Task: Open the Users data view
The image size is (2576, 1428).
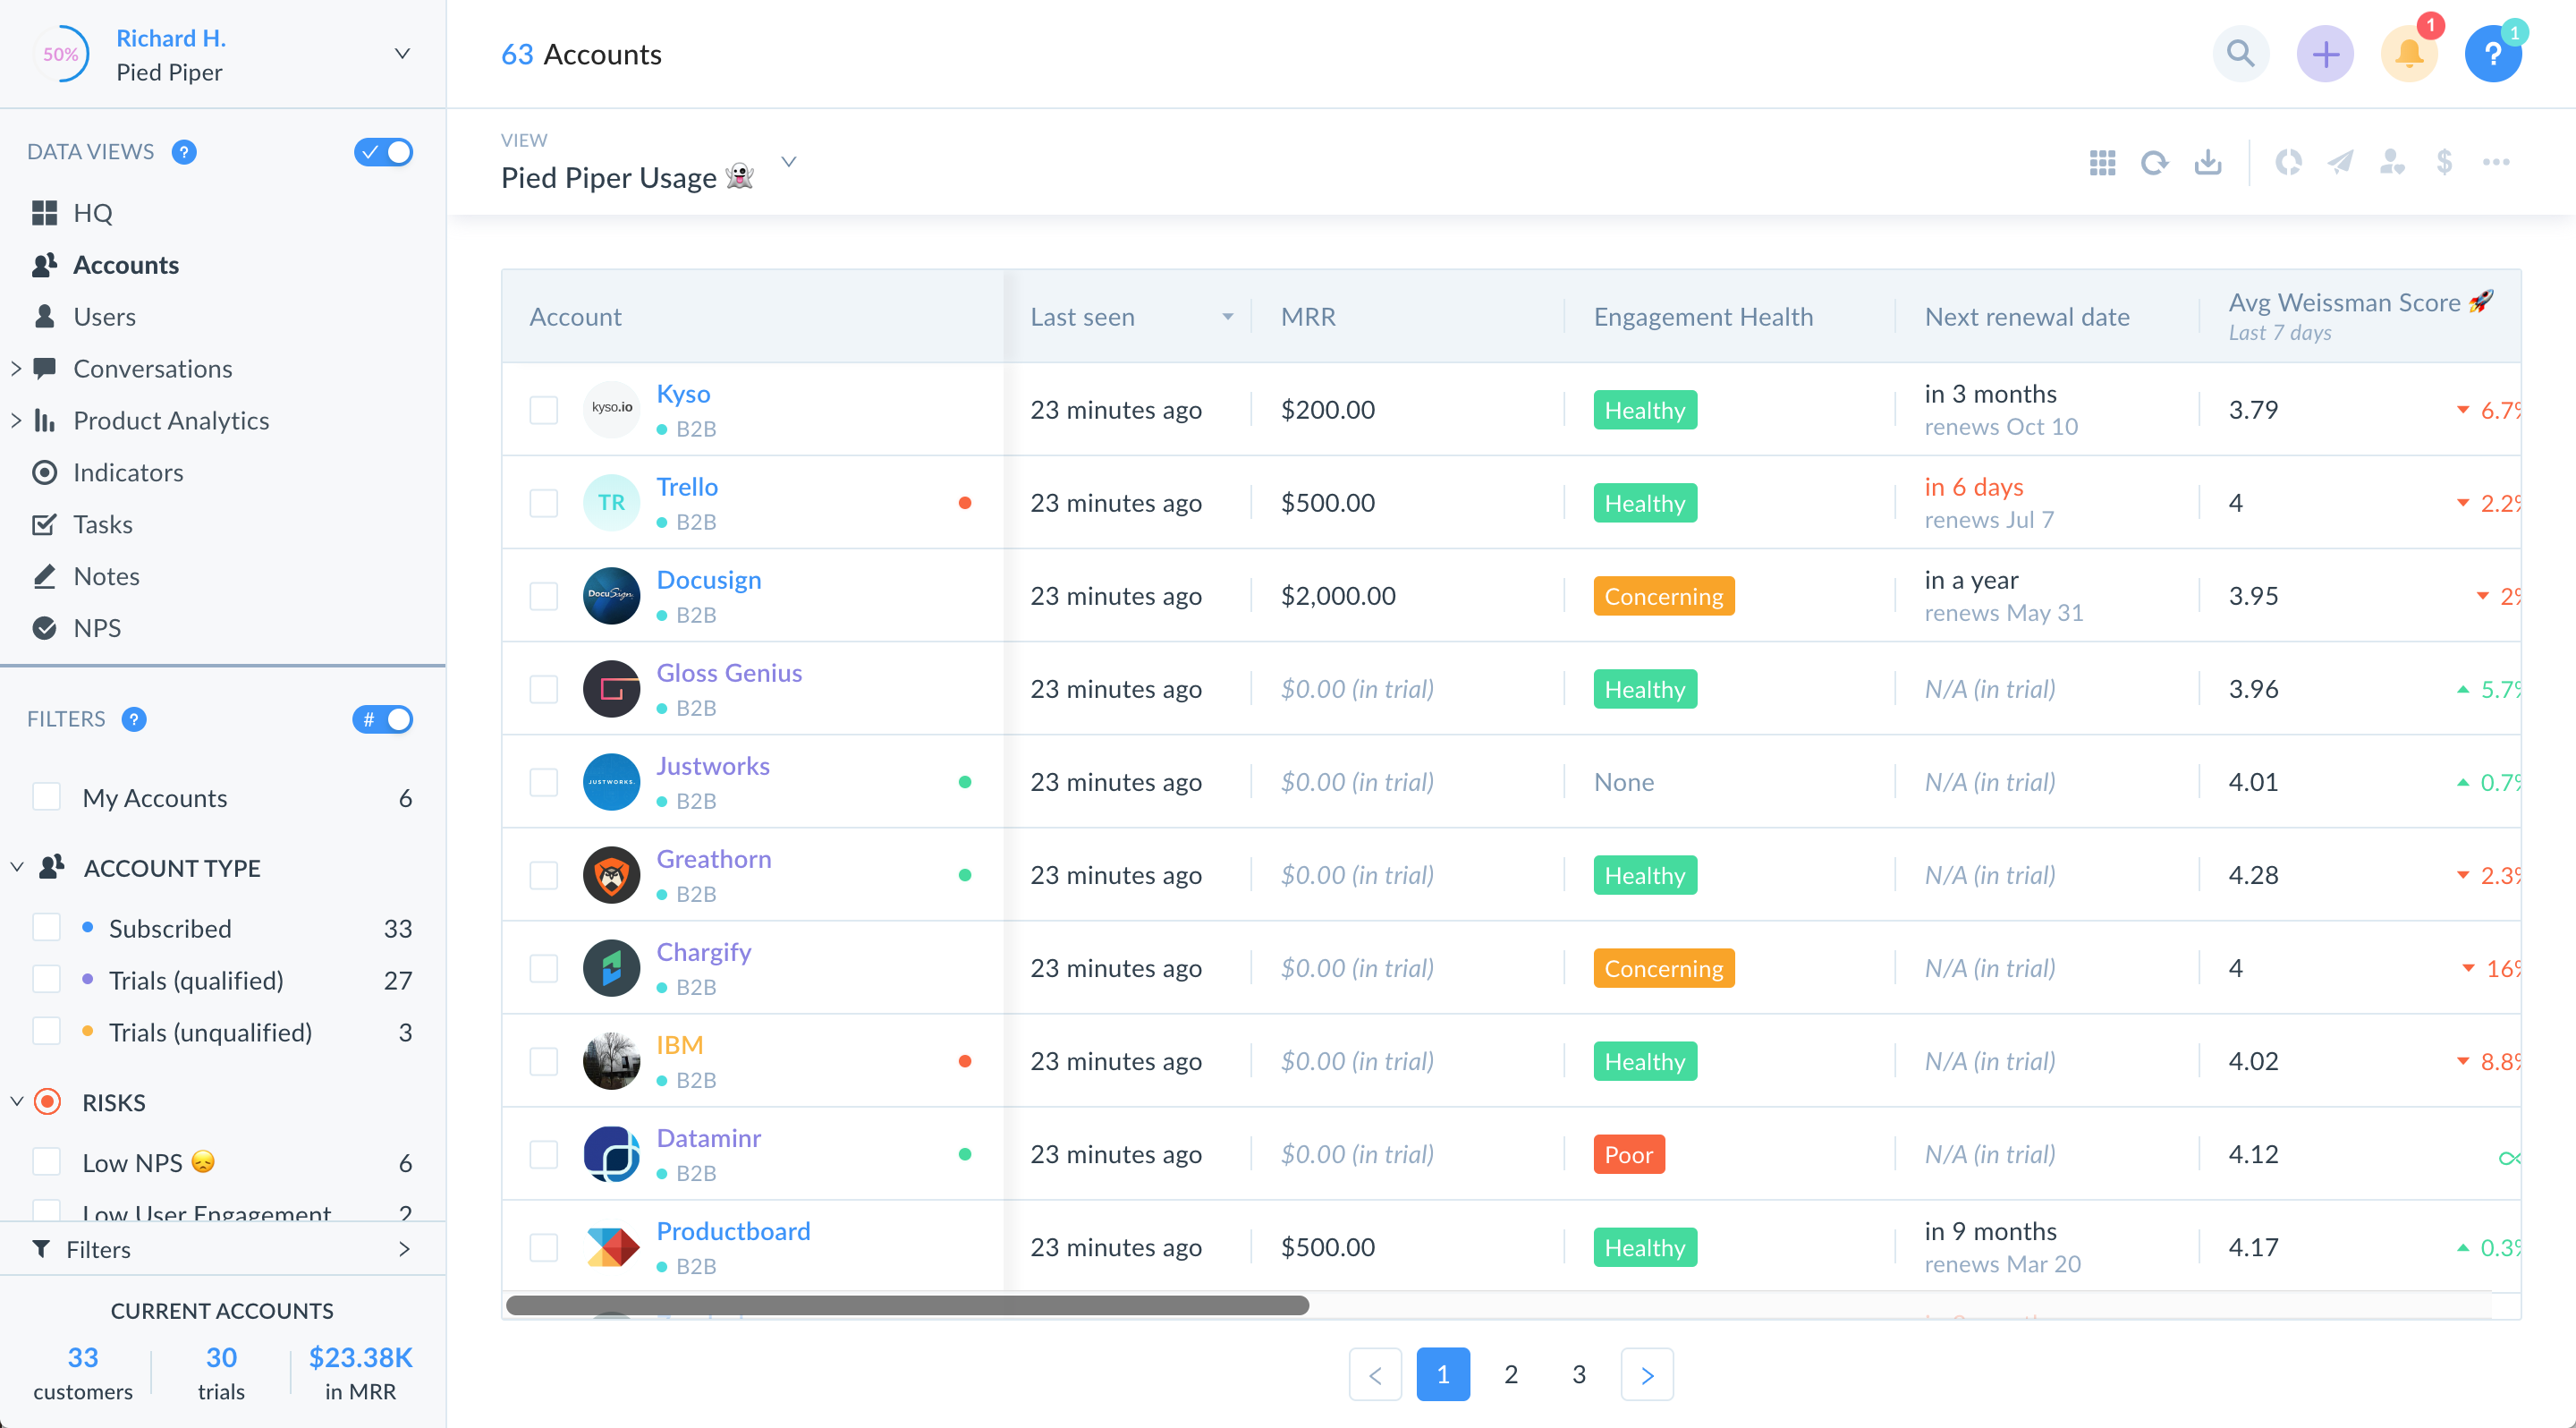Action: tap(104, 317)
